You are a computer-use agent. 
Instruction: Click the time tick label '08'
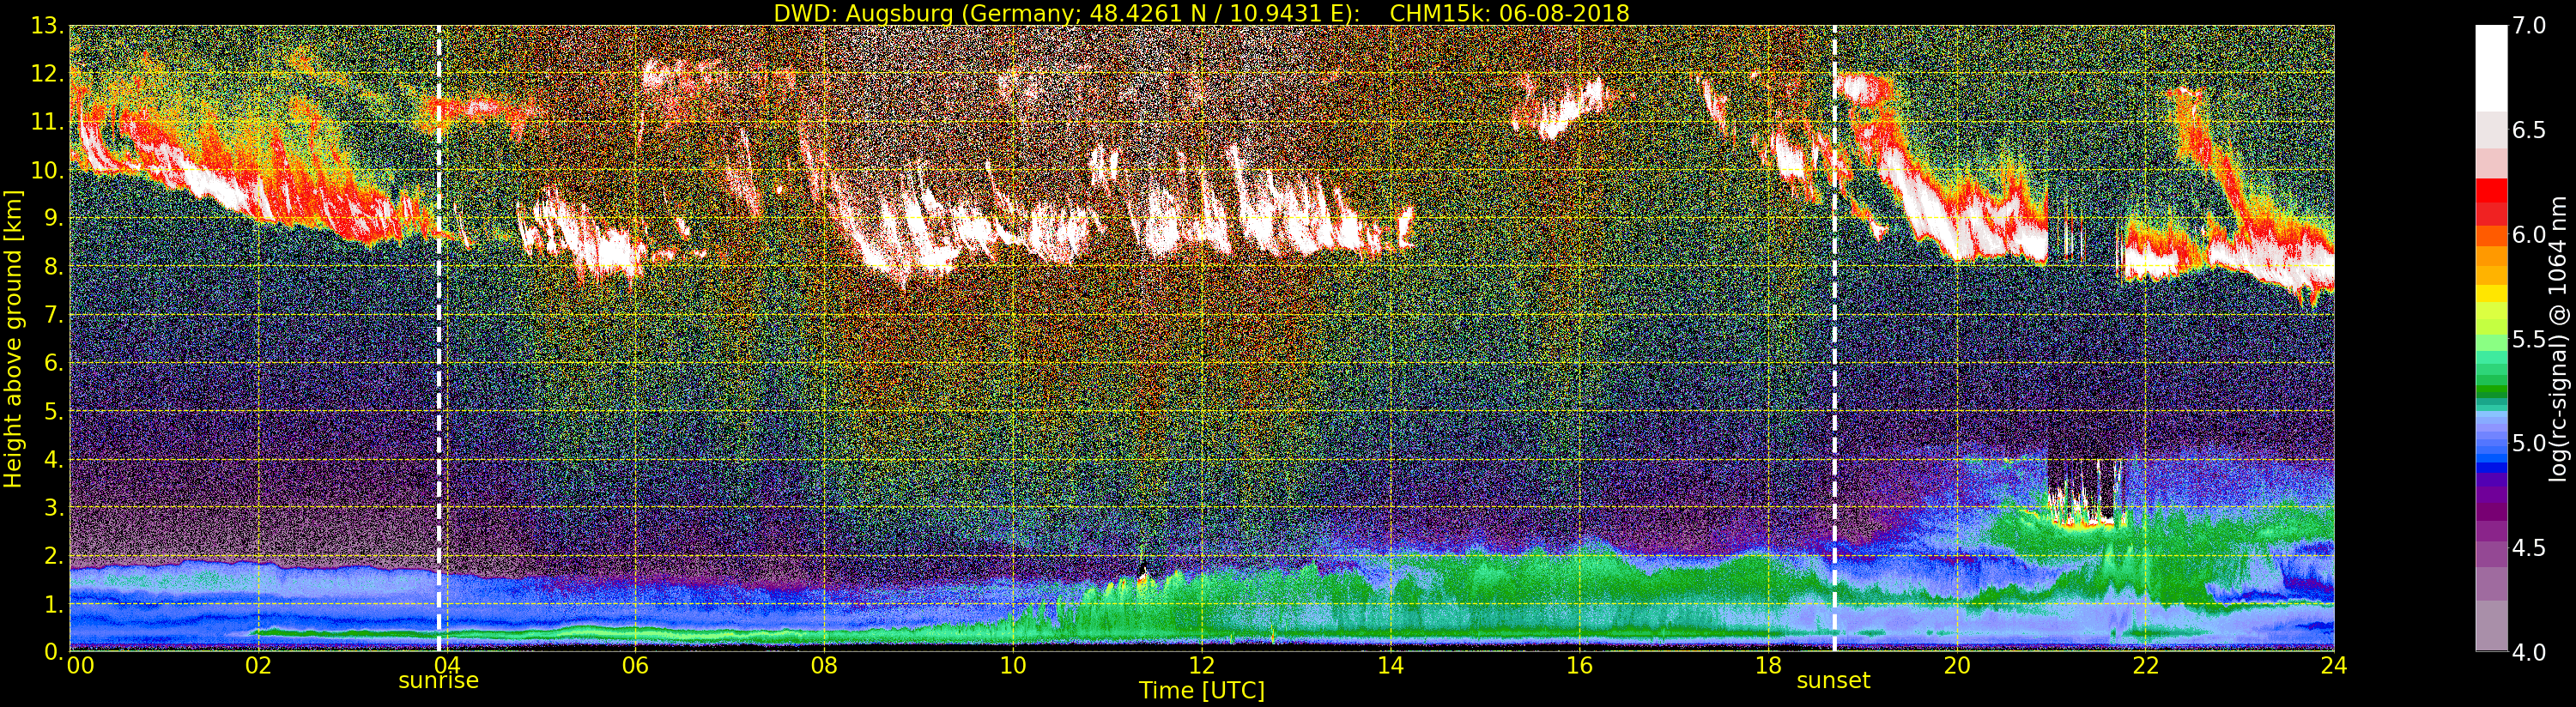coord(824,665)
